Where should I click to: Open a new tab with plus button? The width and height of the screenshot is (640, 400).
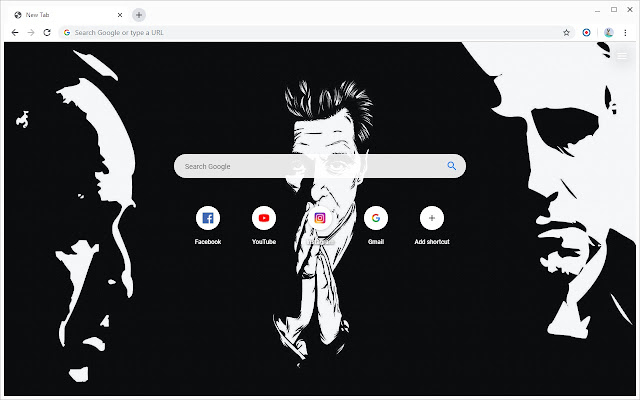139,15
